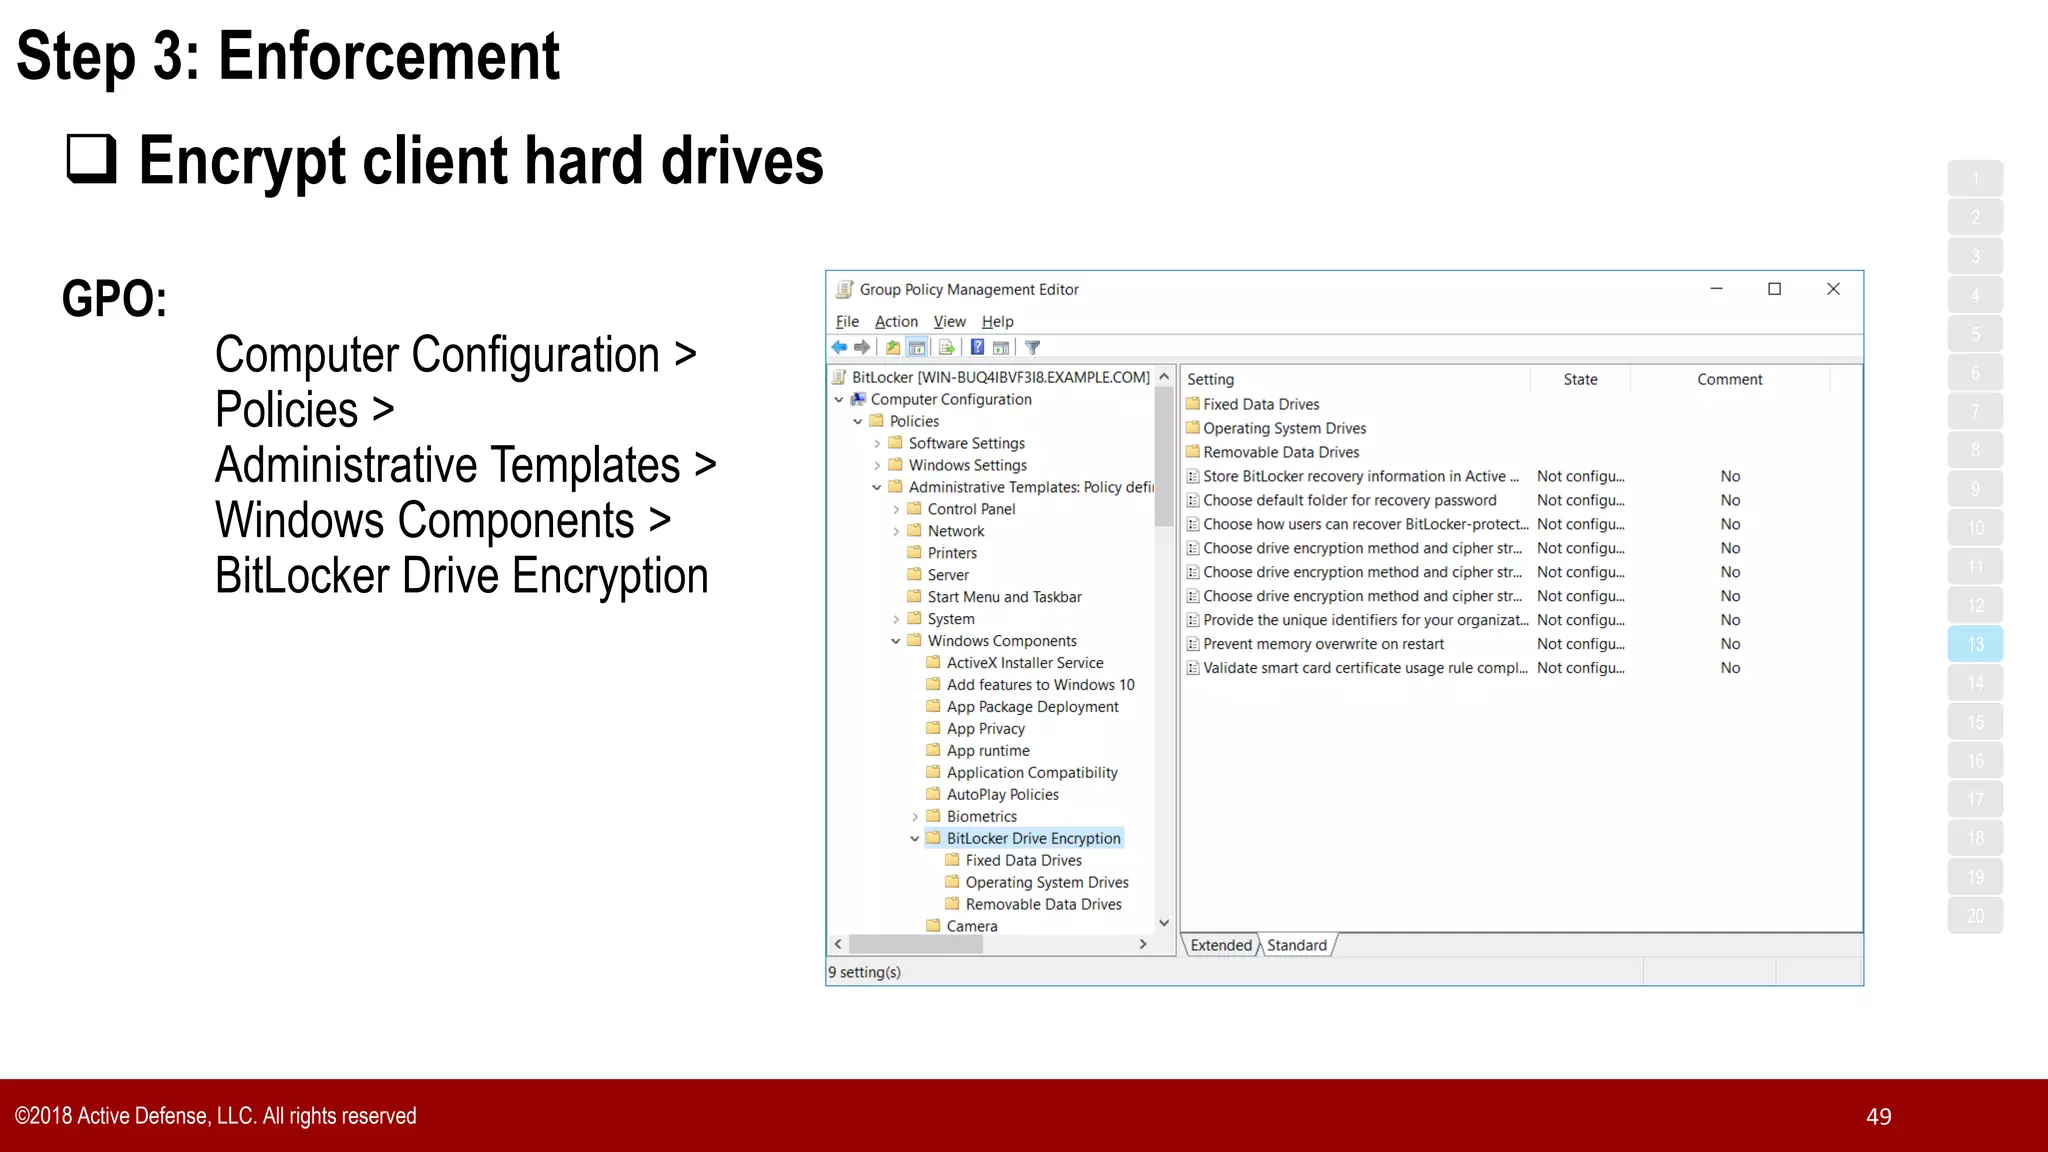Click the Store BitLocker recovery information policy icon
2048x1152 pixels.
[1193, 476]
